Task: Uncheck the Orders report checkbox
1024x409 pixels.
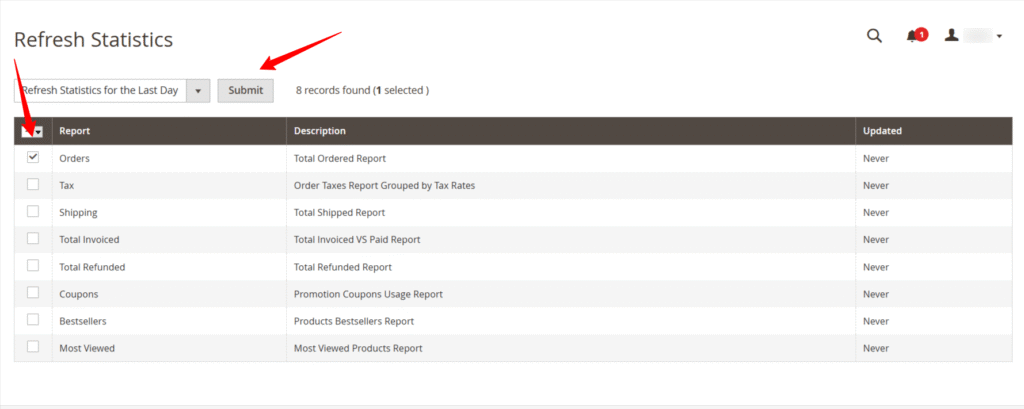Action: 33,158
